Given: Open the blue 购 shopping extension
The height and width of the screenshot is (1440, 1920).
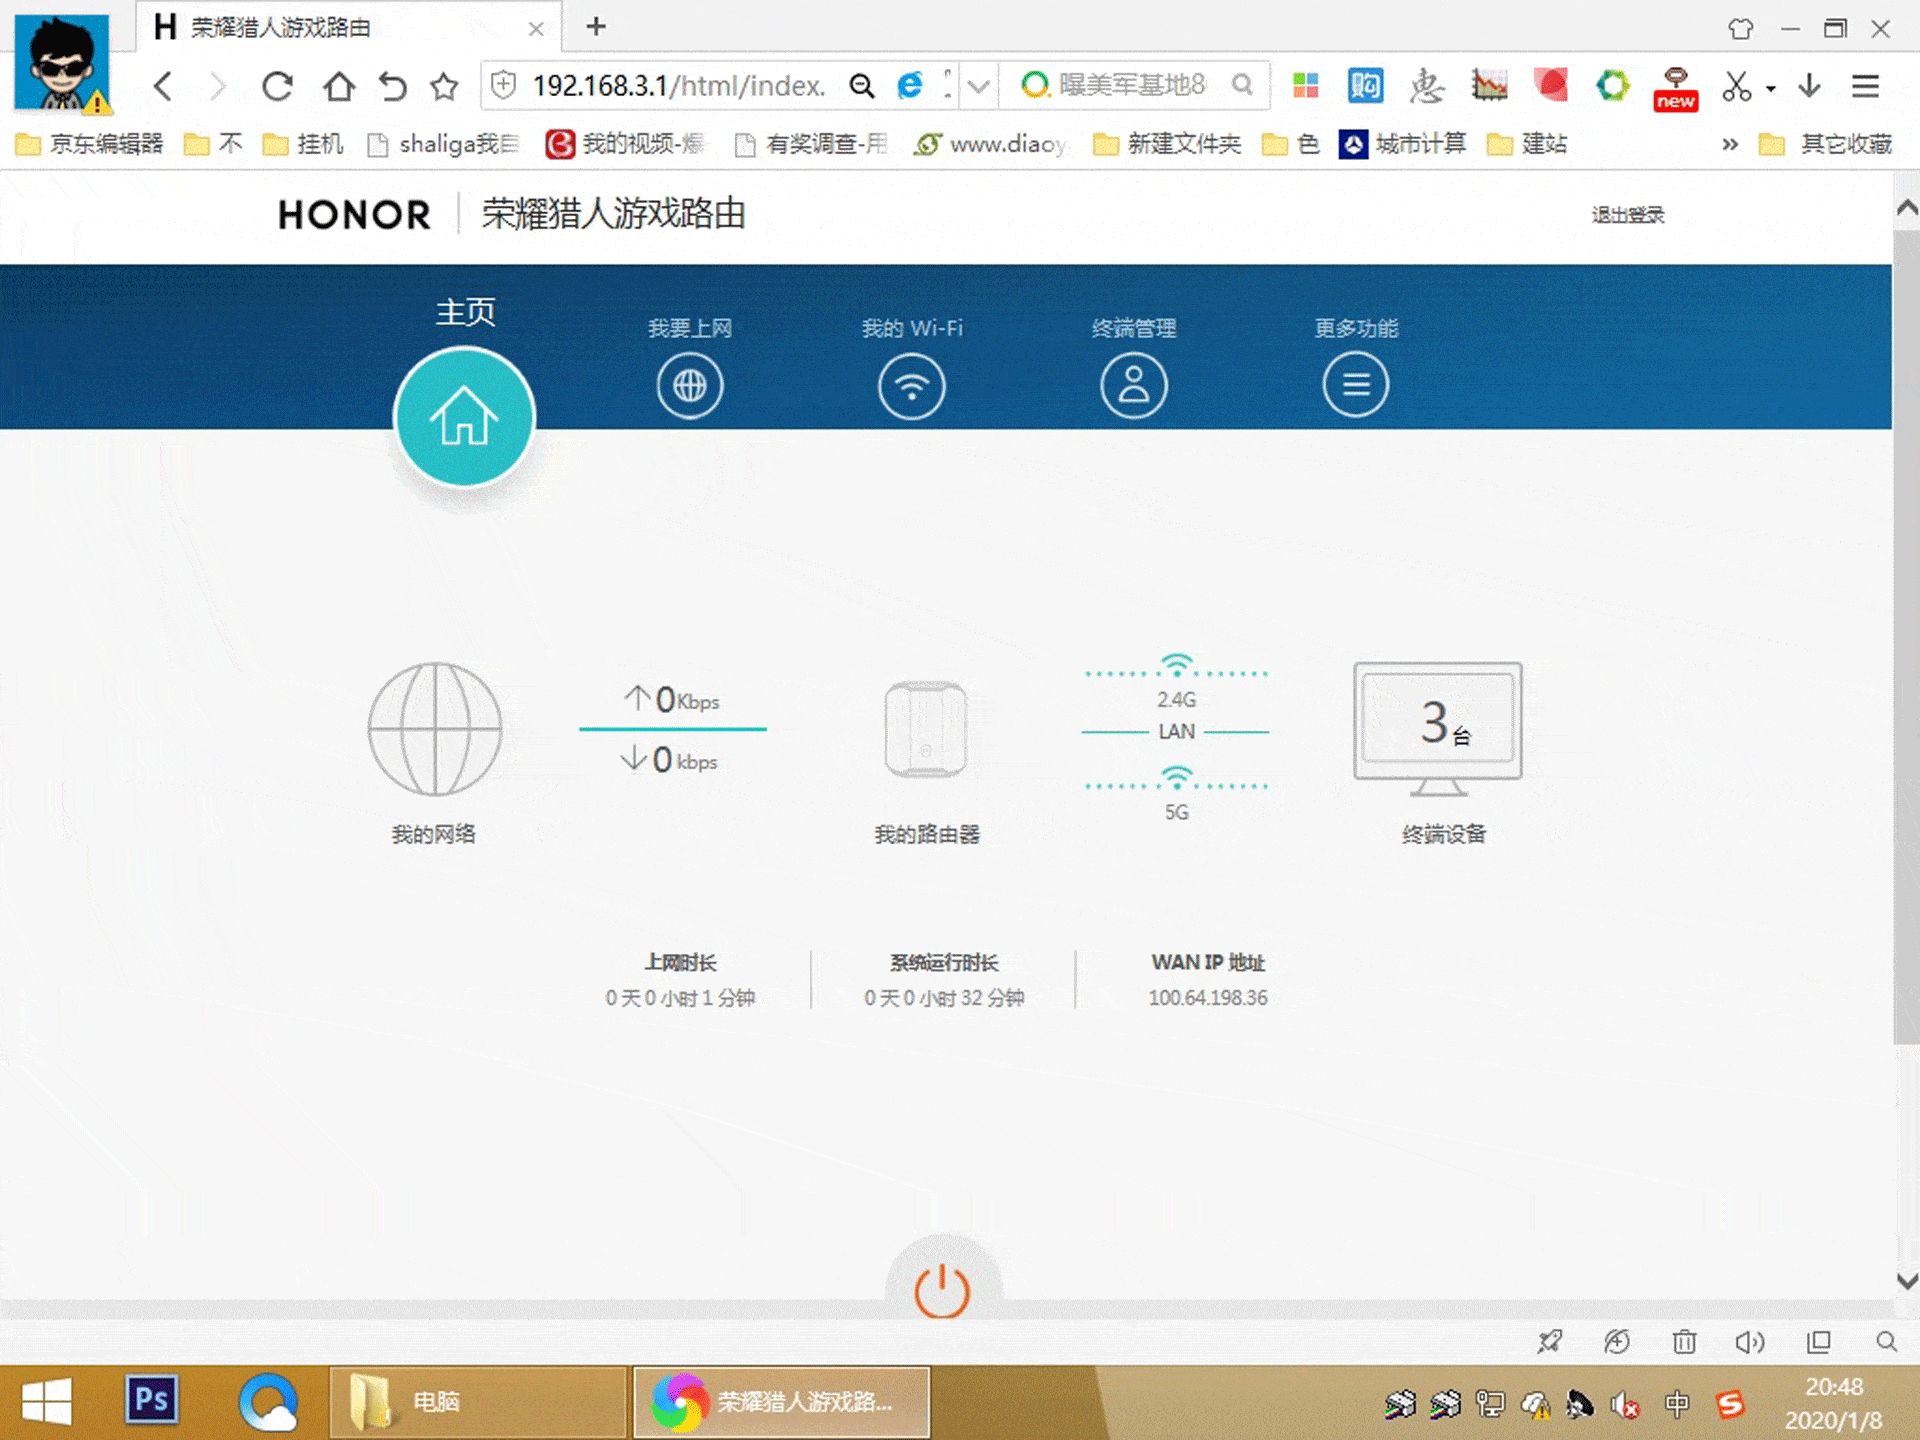Looking at the screenshot, I should [1365, 86].
